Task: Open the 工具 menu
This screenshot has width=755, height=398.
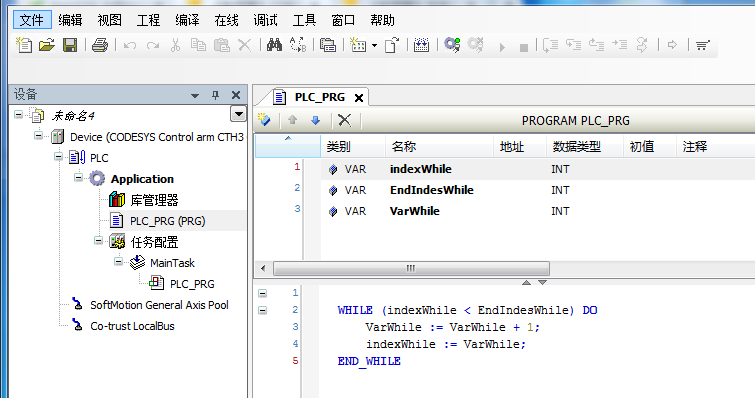Action: [304, 20]
